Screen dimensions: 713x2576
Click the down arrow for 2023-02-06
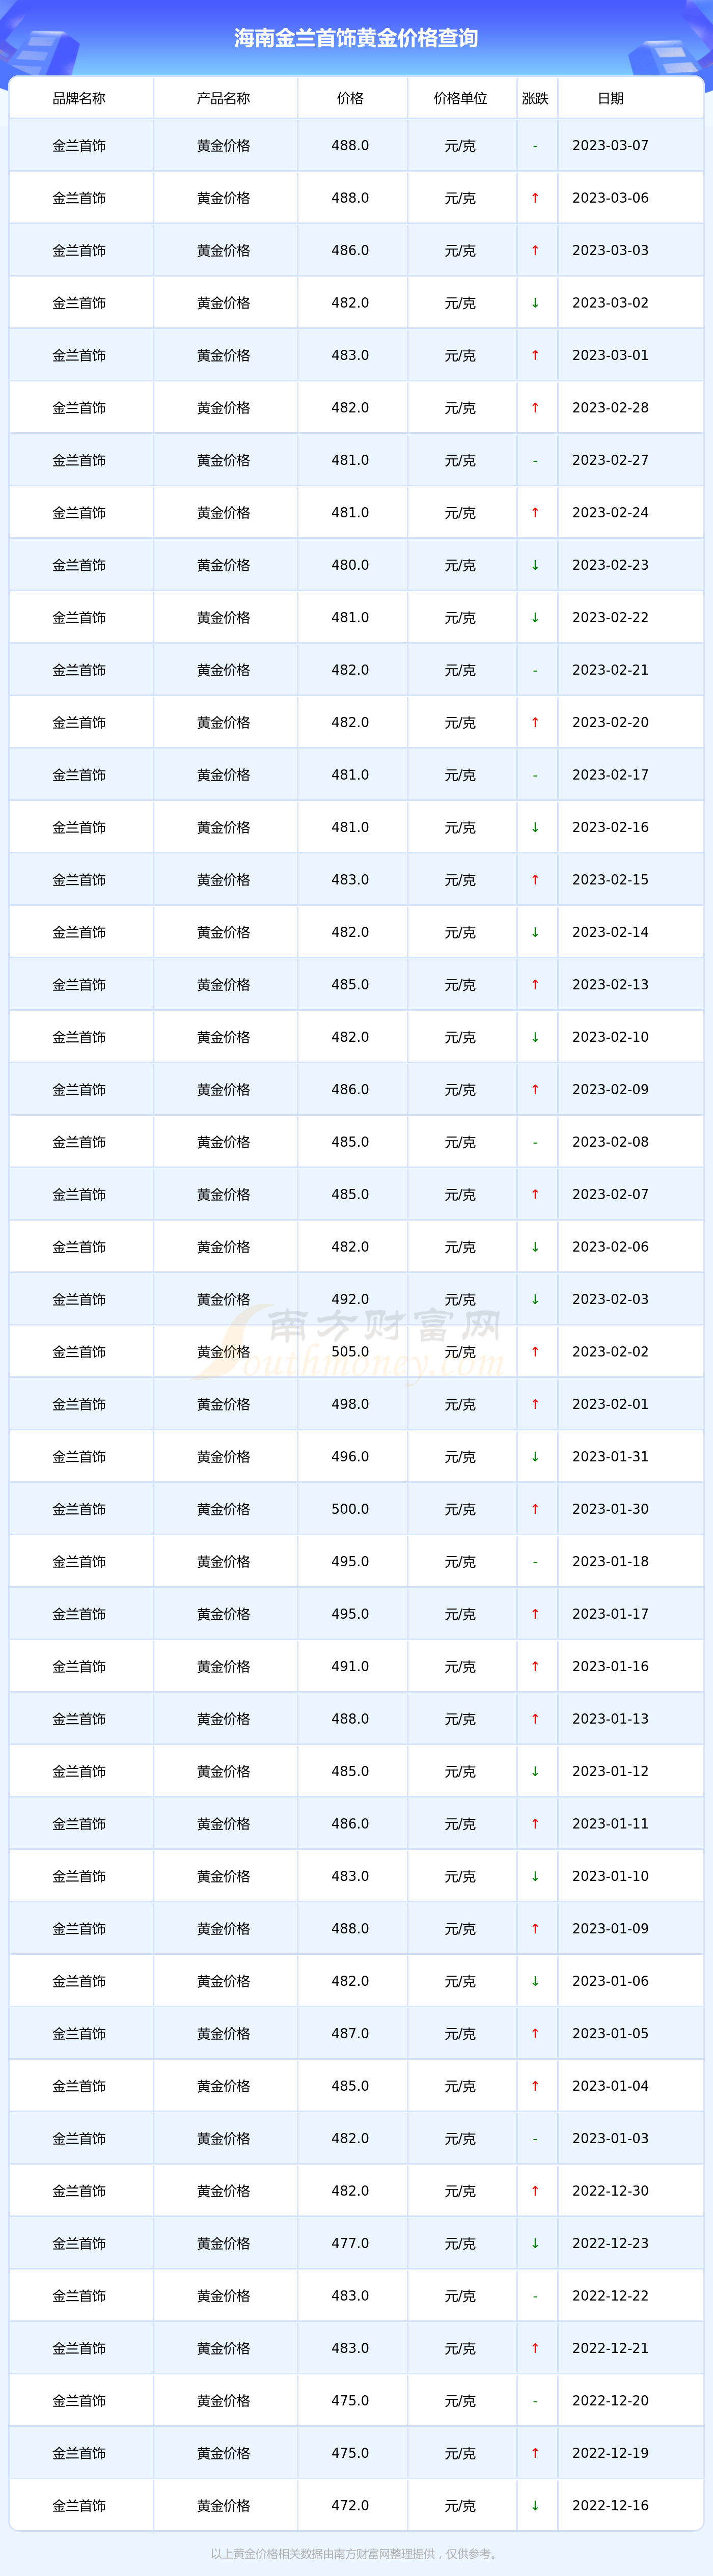(535, 1247)
